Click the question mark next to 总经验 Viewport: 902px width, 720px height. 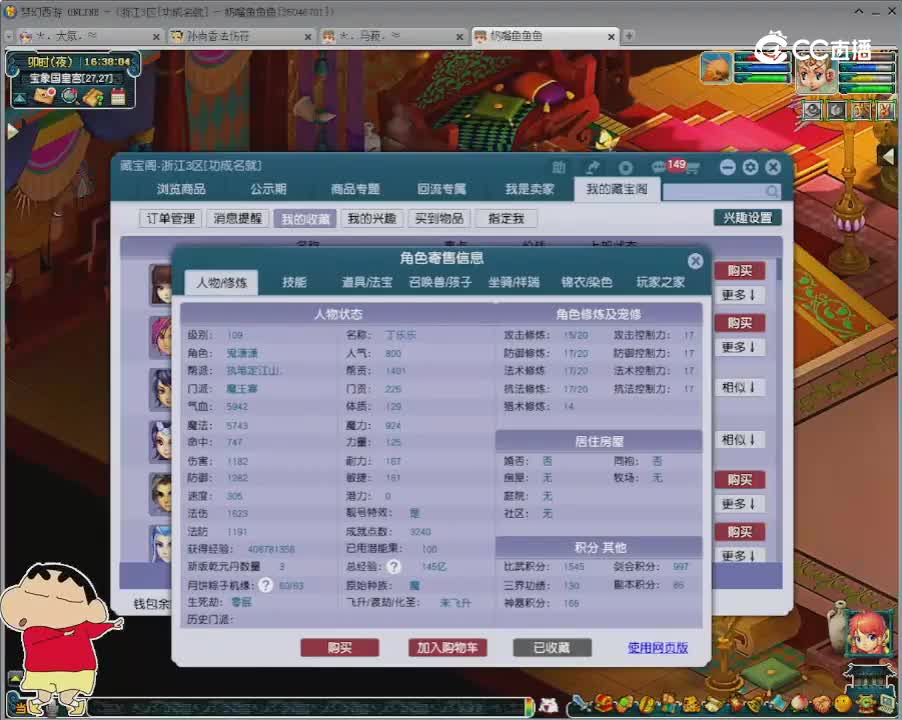(393, 566)
